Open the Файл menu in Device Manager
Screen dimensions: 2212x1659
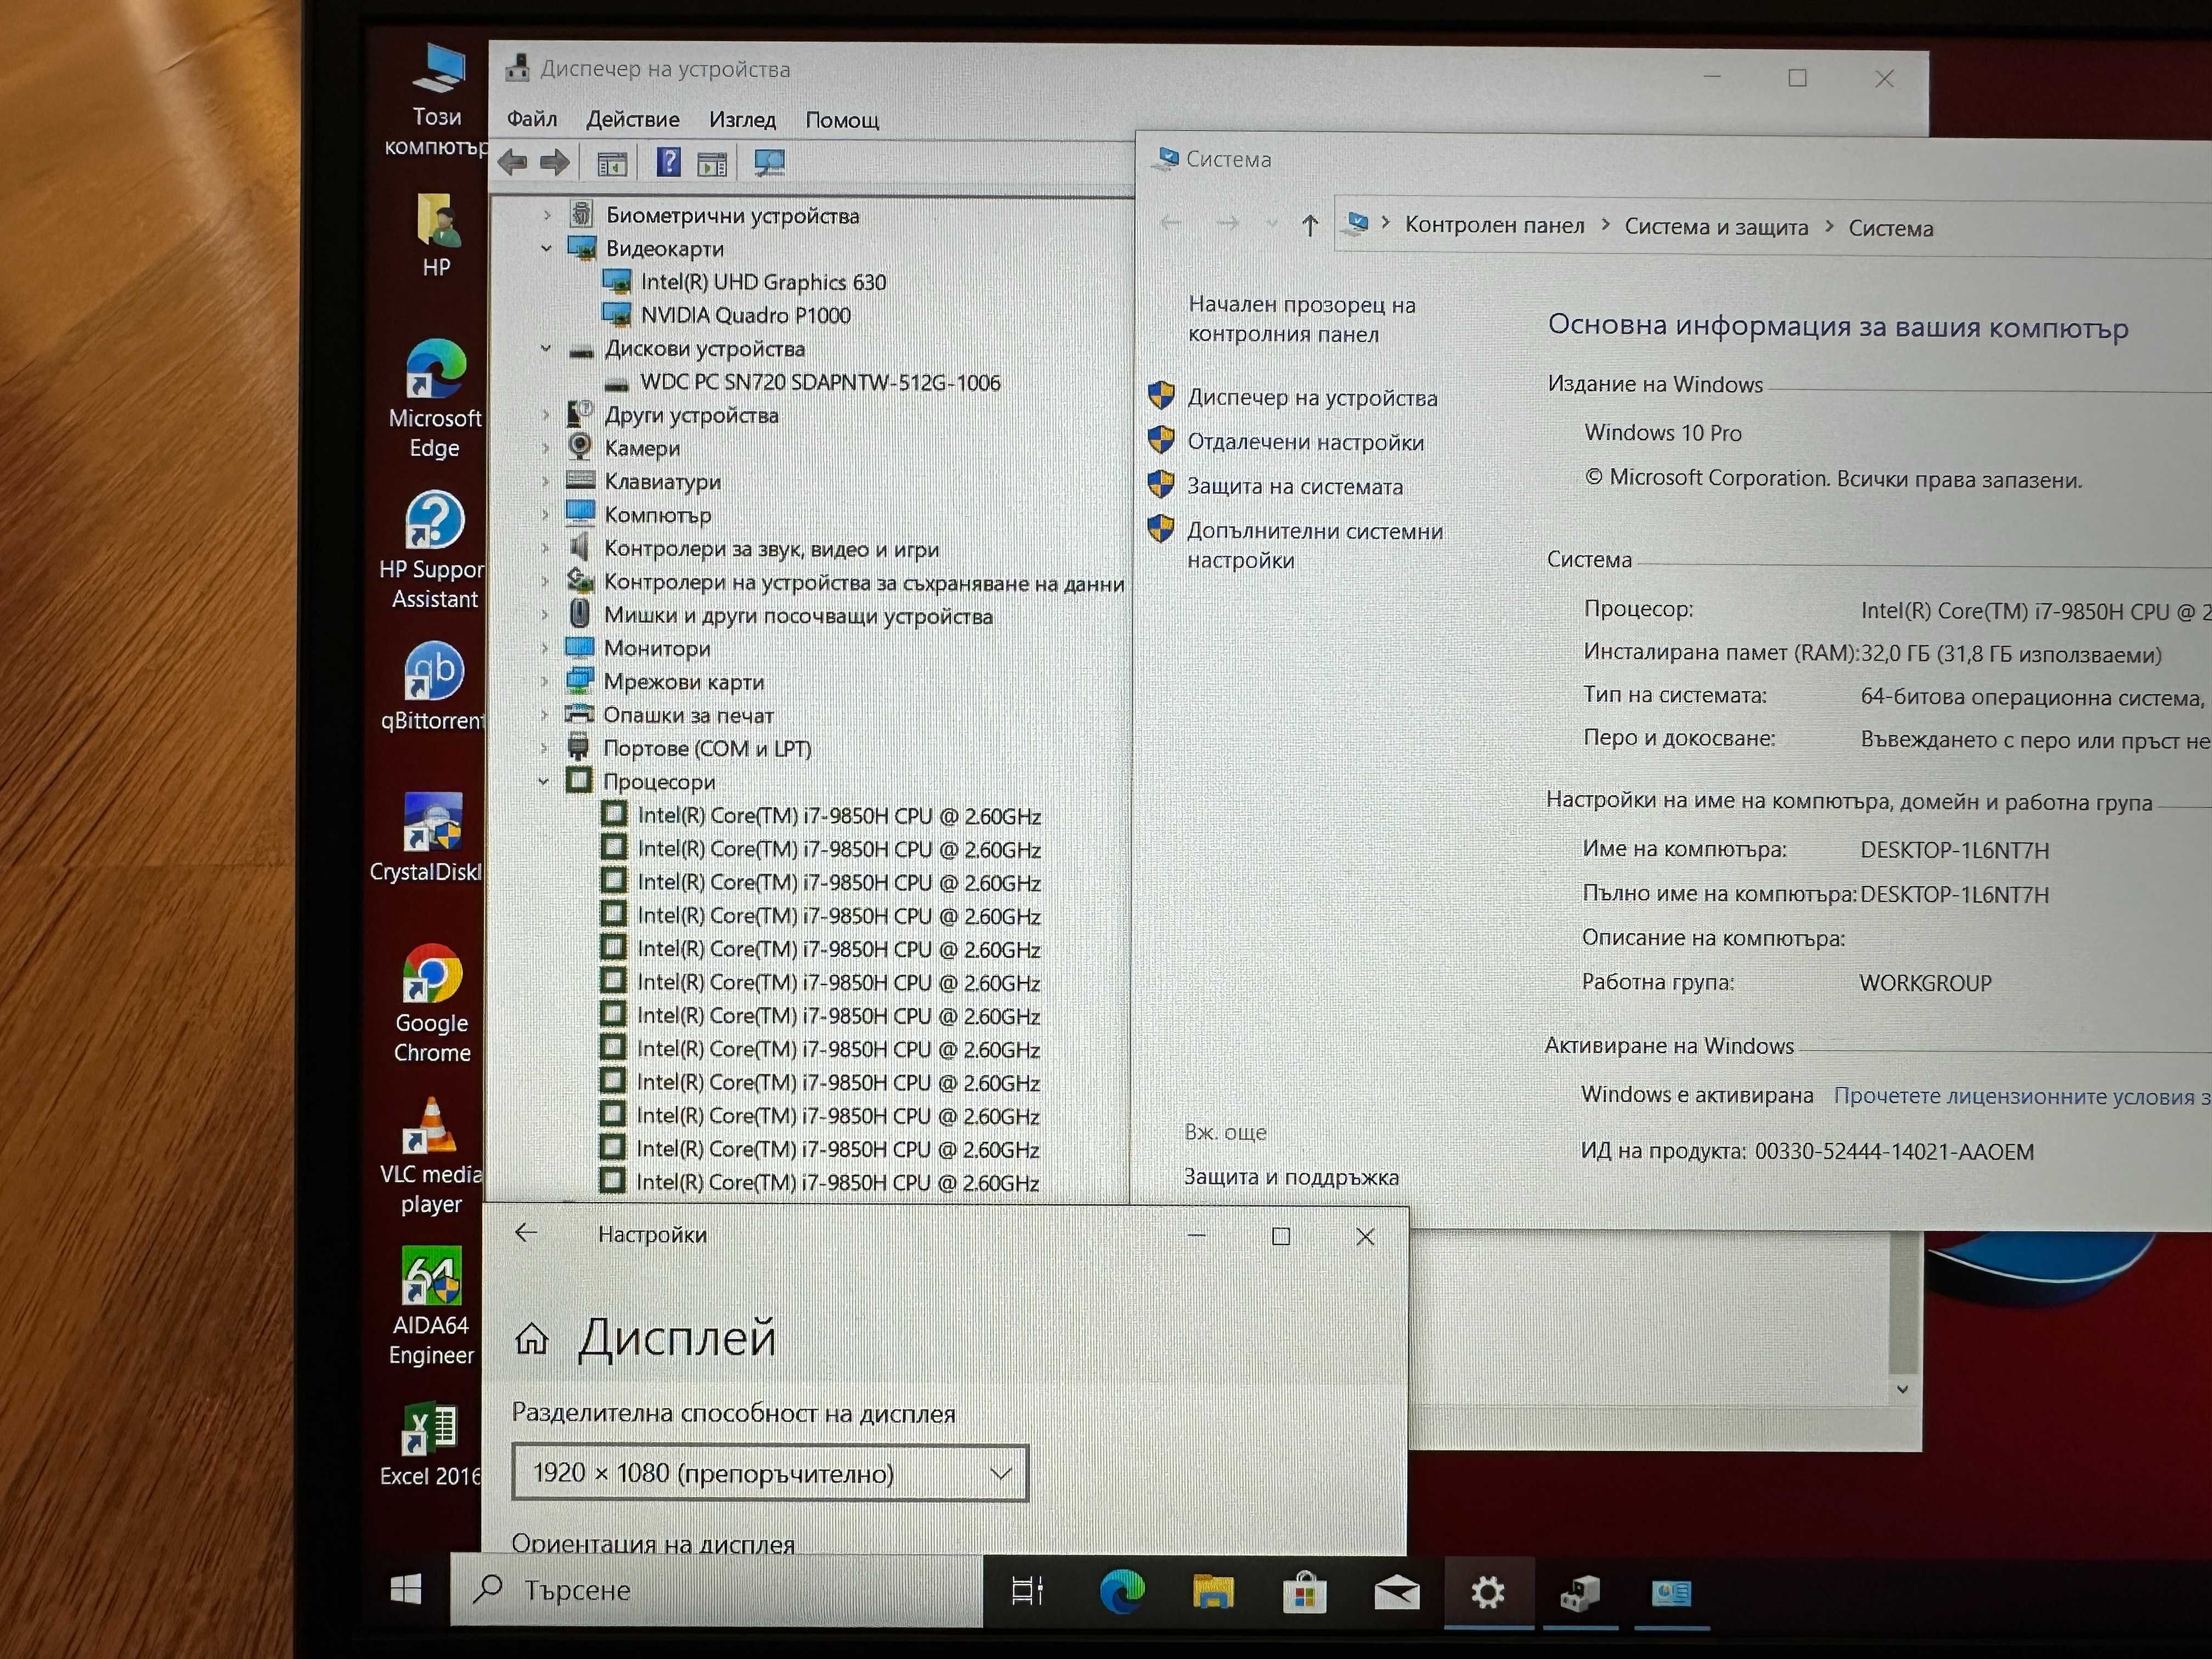point(532,119)
